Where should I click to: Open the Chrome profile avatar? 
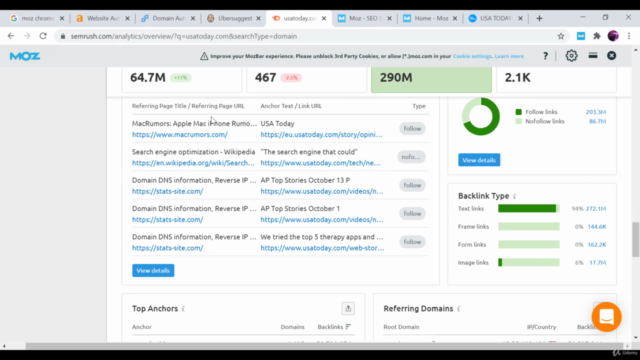pyautogui.click(x=613, y=36)
